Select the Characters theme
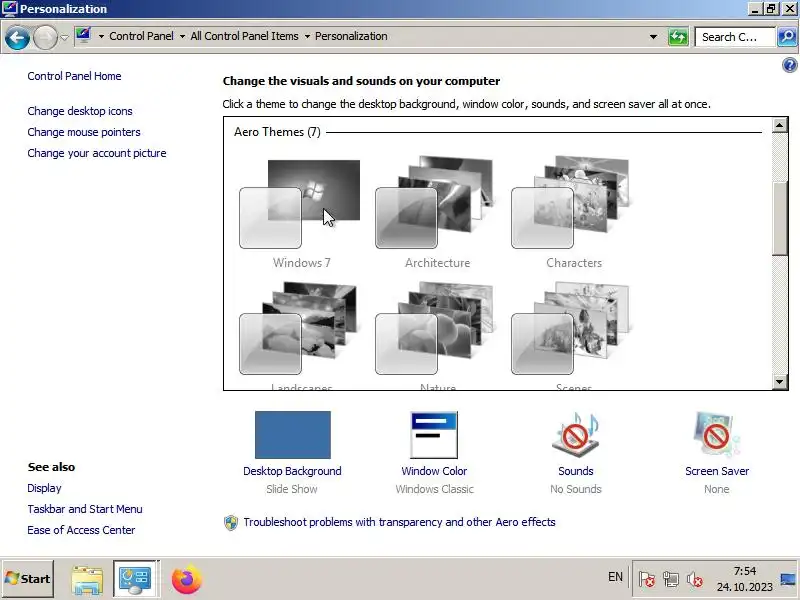 pos(573,213)
